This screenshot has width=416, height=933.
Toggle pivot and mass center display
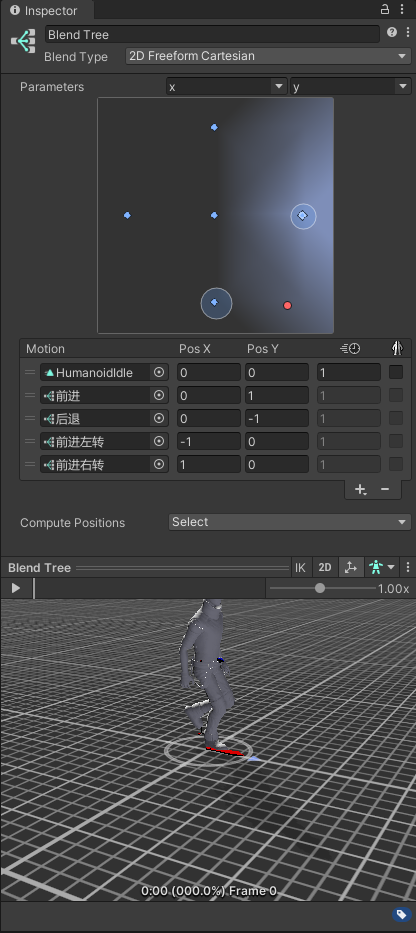351,568
